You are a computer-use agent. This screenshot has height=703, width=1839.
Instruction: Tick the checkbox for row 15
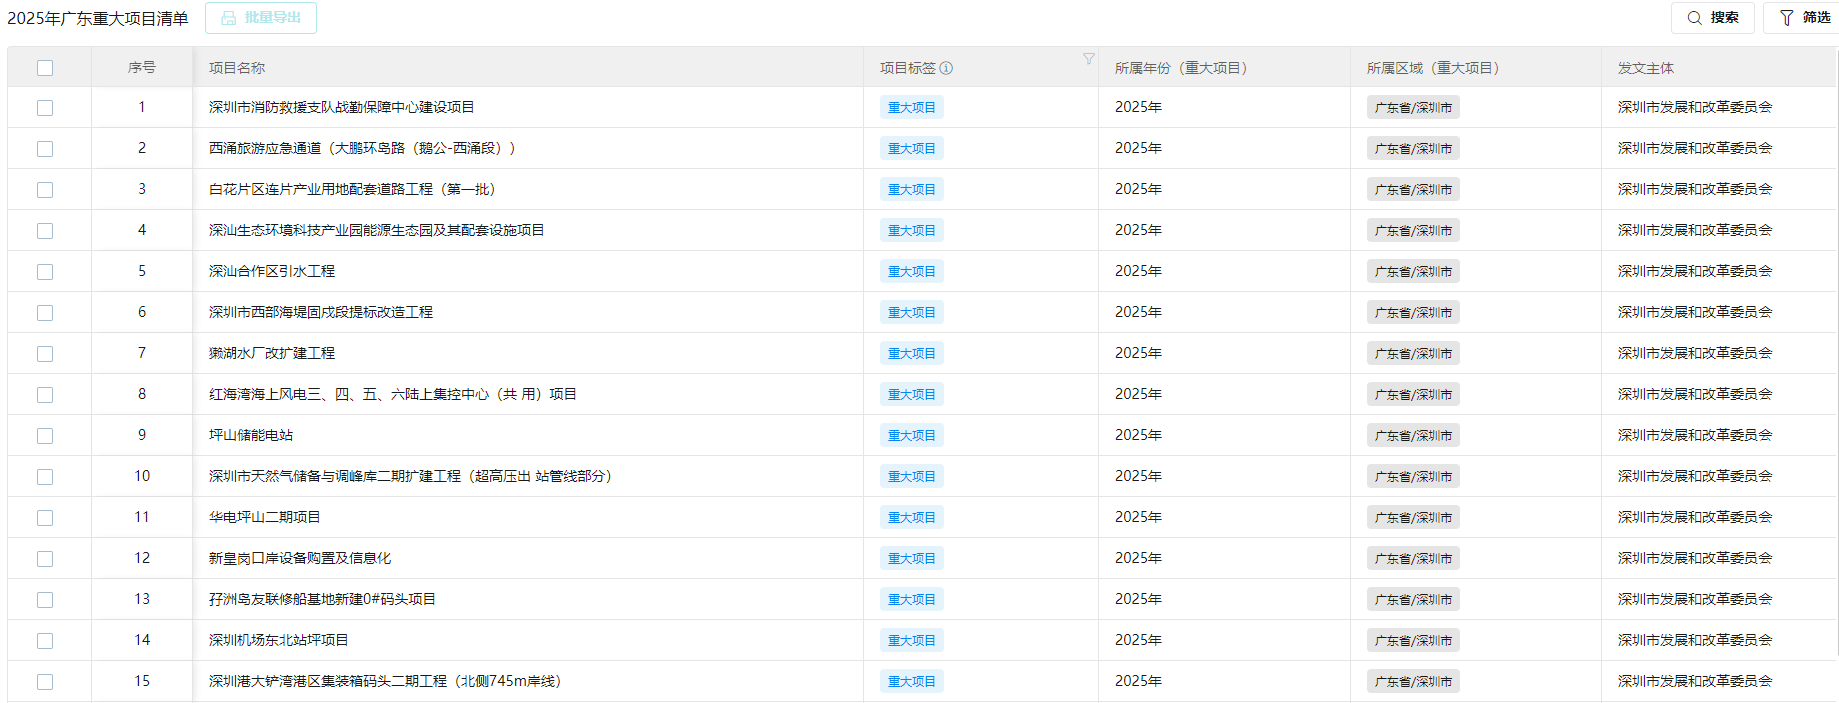click(x=45, y=682)
